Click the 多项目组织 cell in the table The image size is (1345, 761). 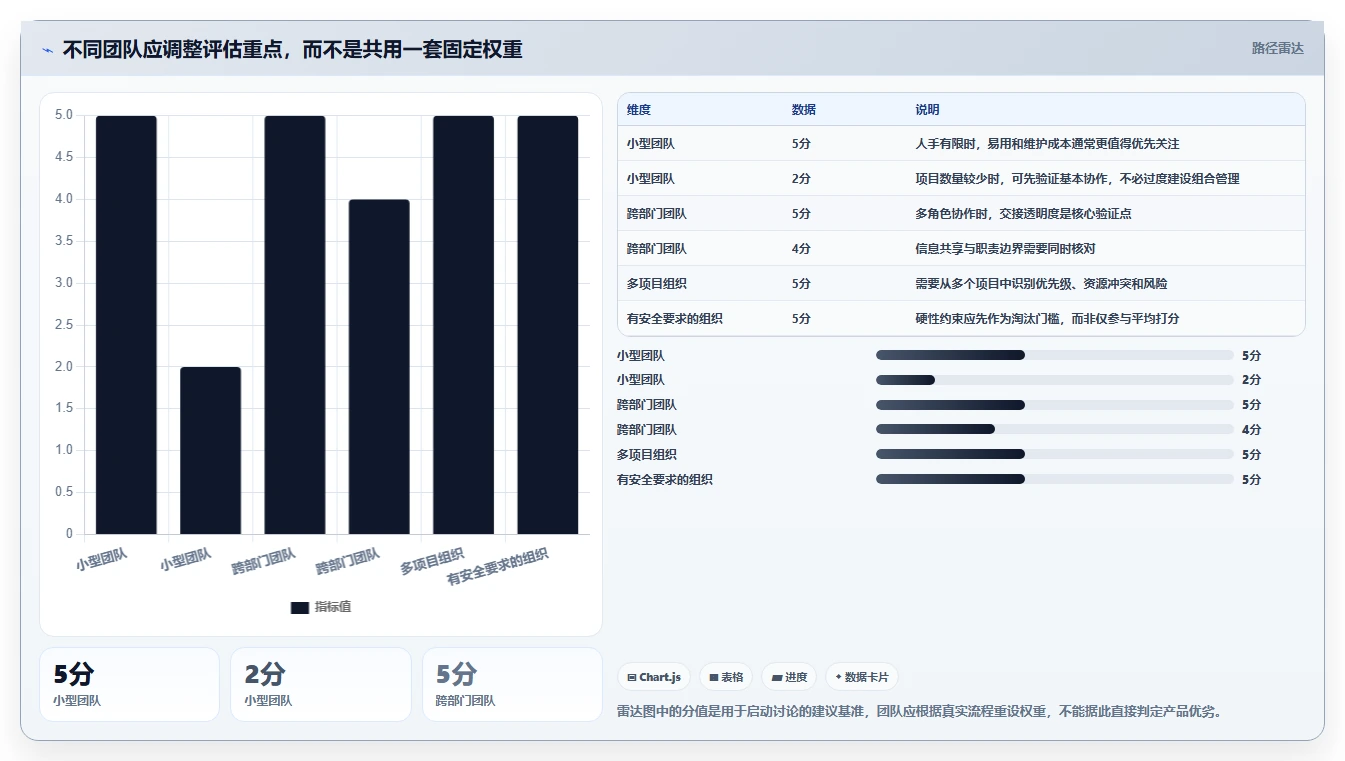(x=657, y=284)
